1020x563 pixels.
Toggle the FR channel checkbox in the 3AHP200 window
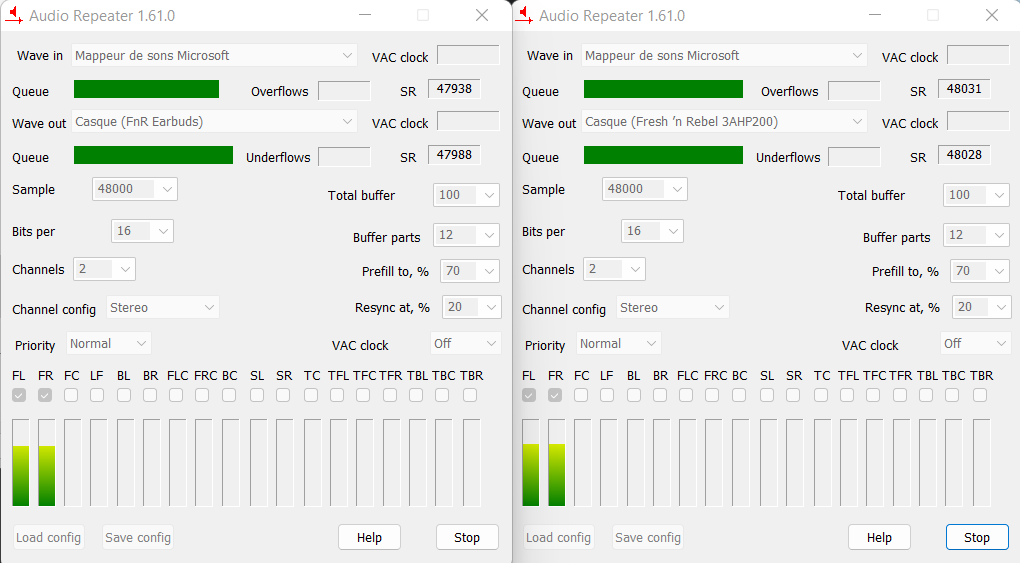pyautogui.click(x=555, y=395)
